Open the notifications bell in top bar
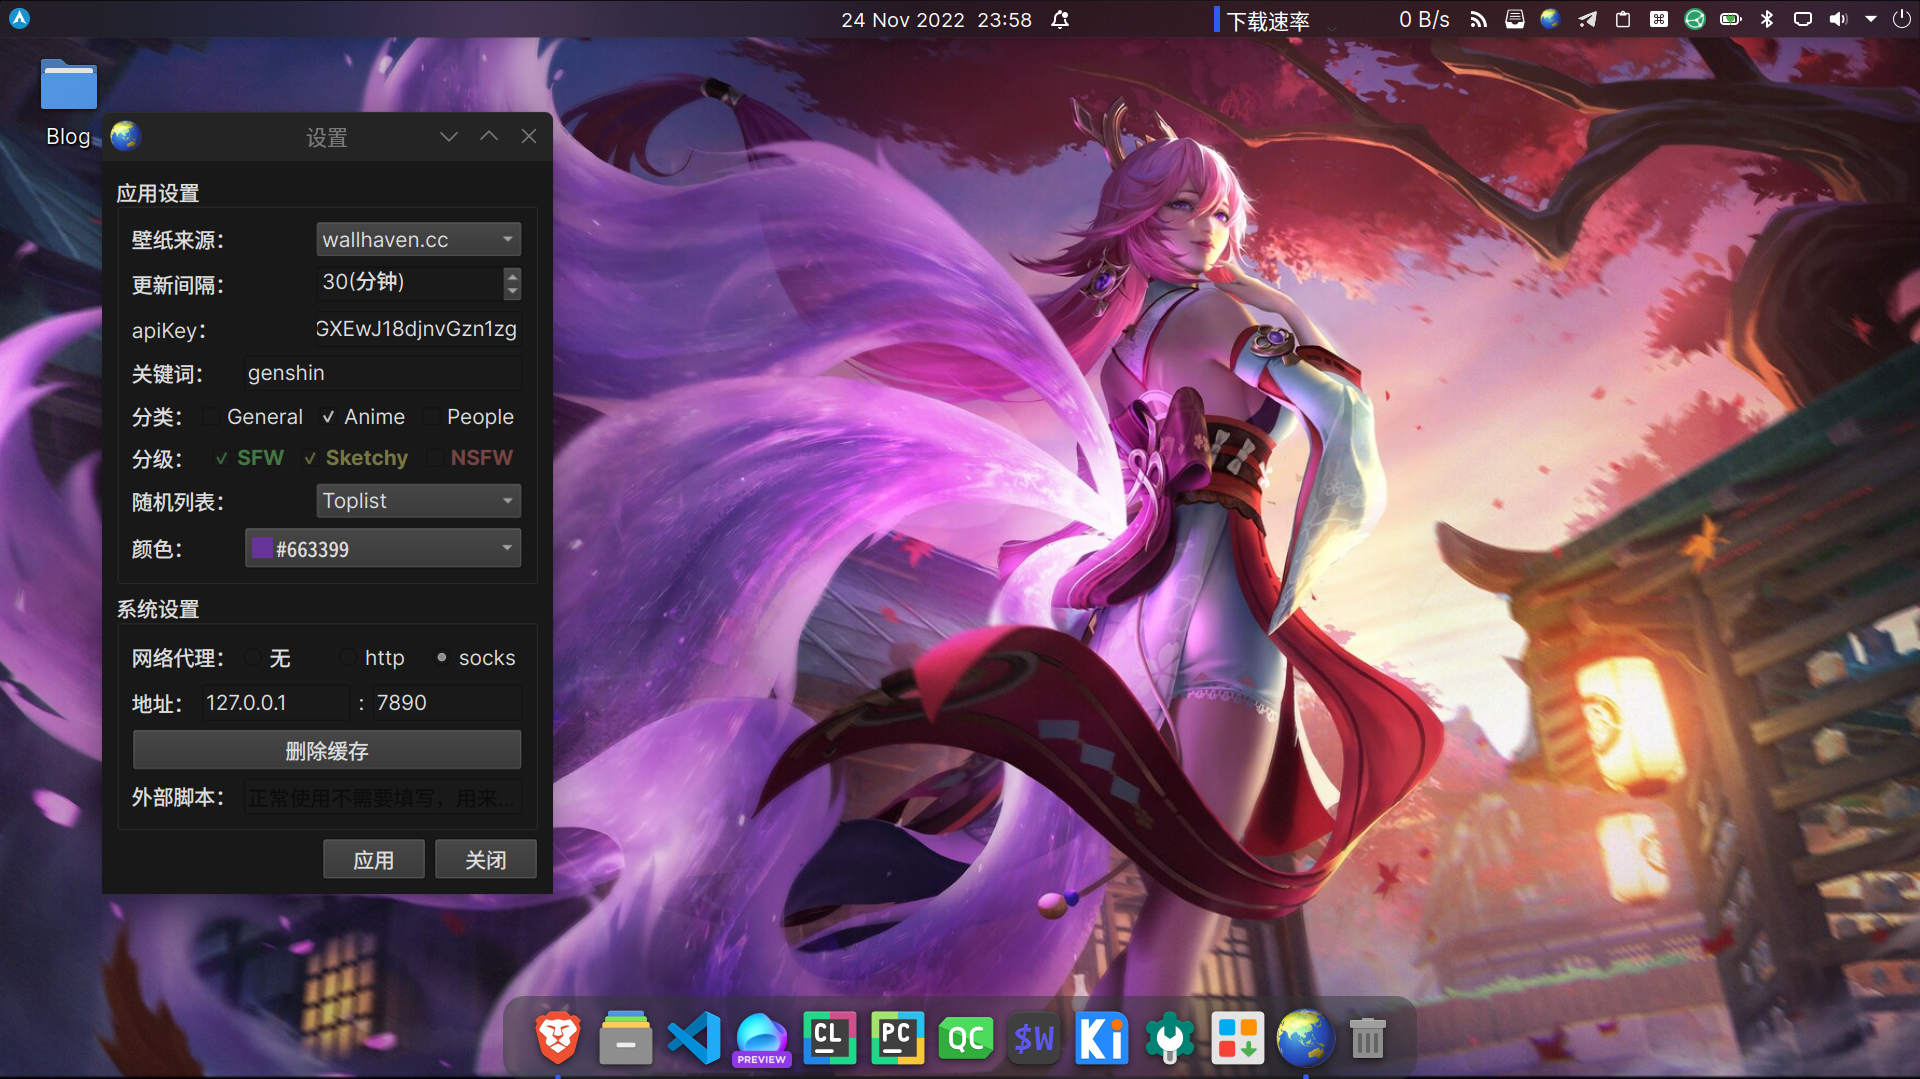1920x1079 pixels. tap(1060, 20)
